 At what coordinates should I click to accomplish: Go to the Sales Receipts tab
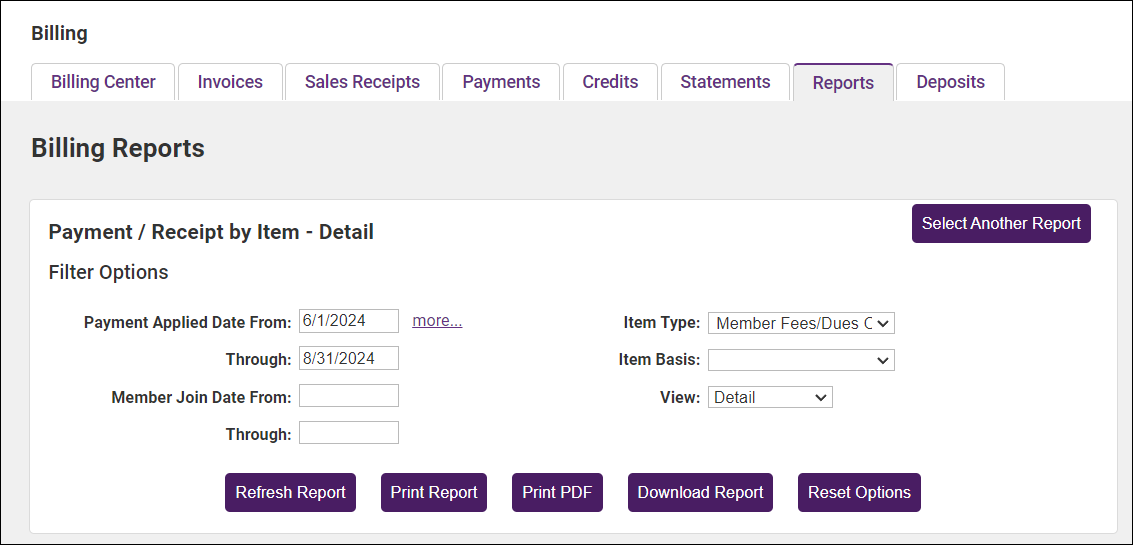[x=362, y=82]
